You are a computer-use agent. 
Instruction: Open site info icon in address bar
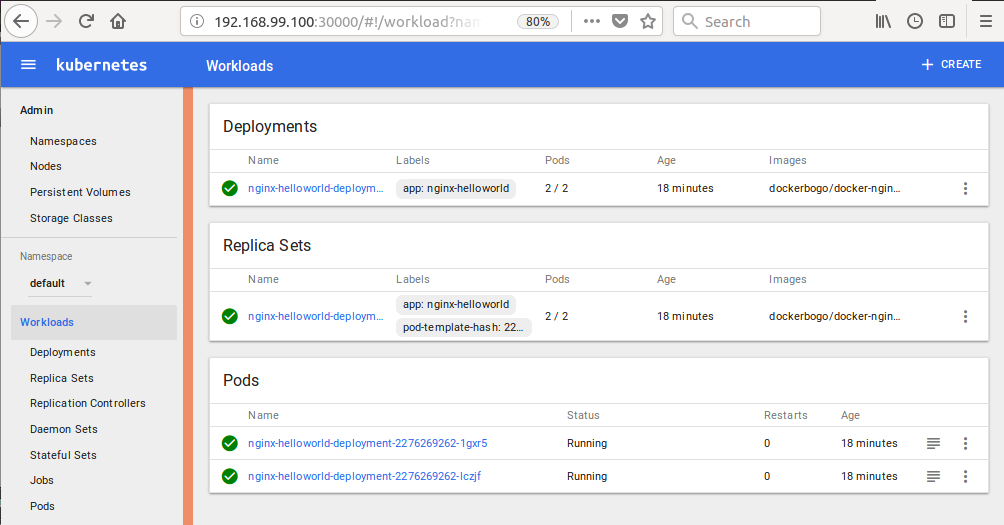click(197, 21)
